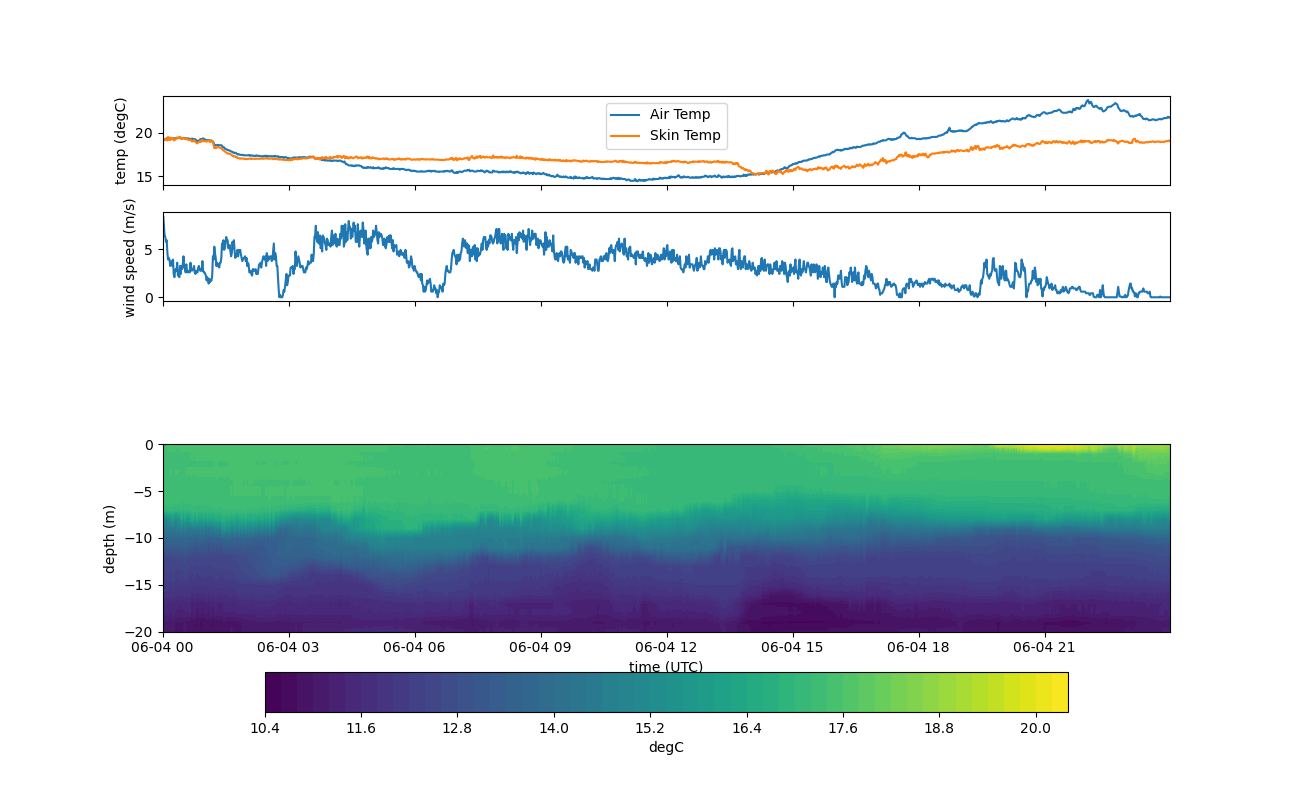This screenshot has height=800, width=1300.
Task: Click the Air Temp legend entry
Action: point(680,115)
